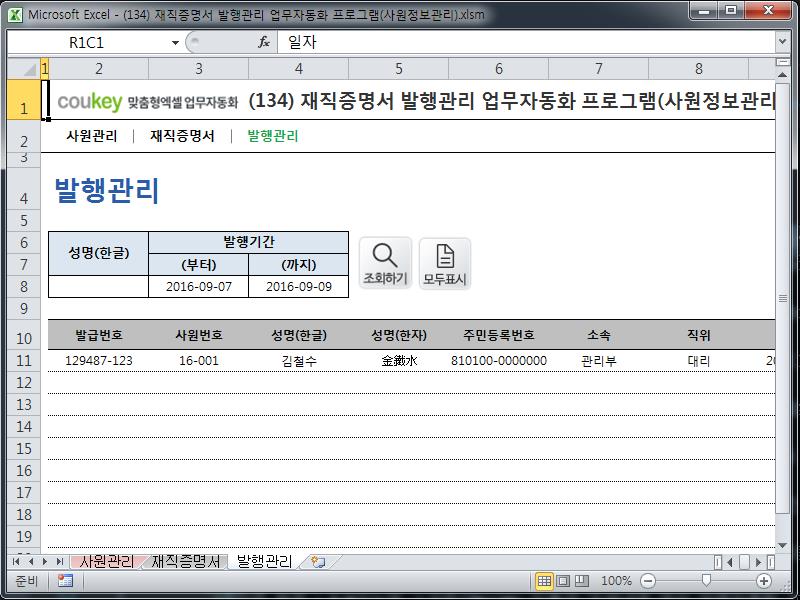Select the start date 2016-09-07 cell
Viewport: 800px width, 600px height.
198,286
